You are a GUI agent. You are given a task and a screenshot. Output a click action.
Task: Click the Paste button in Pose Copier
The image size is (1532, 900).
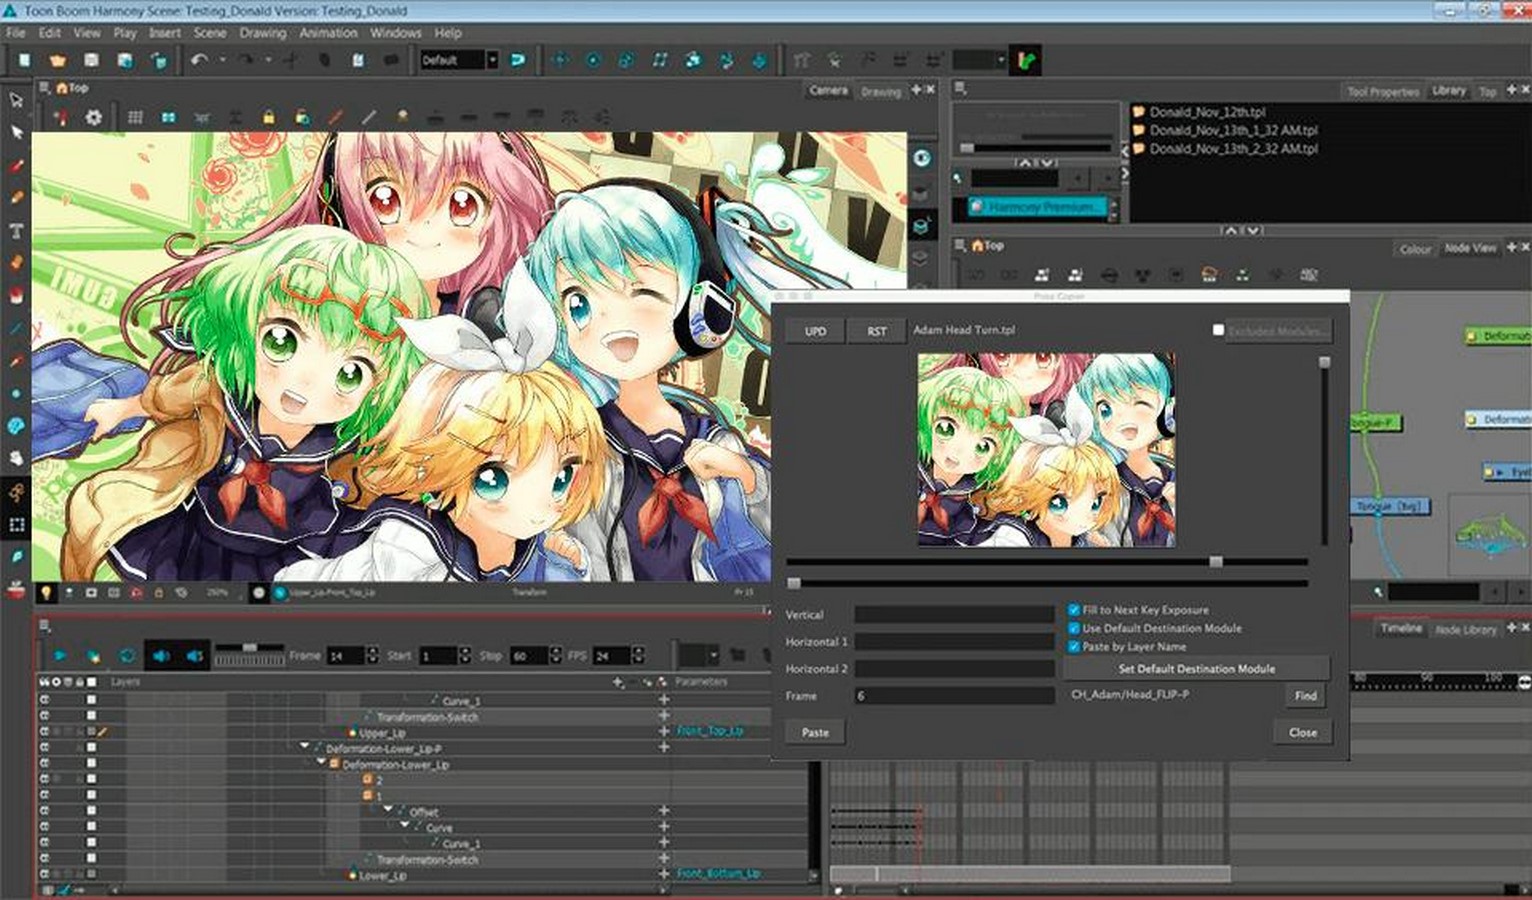pyautogui.click(x=815, y=732)
